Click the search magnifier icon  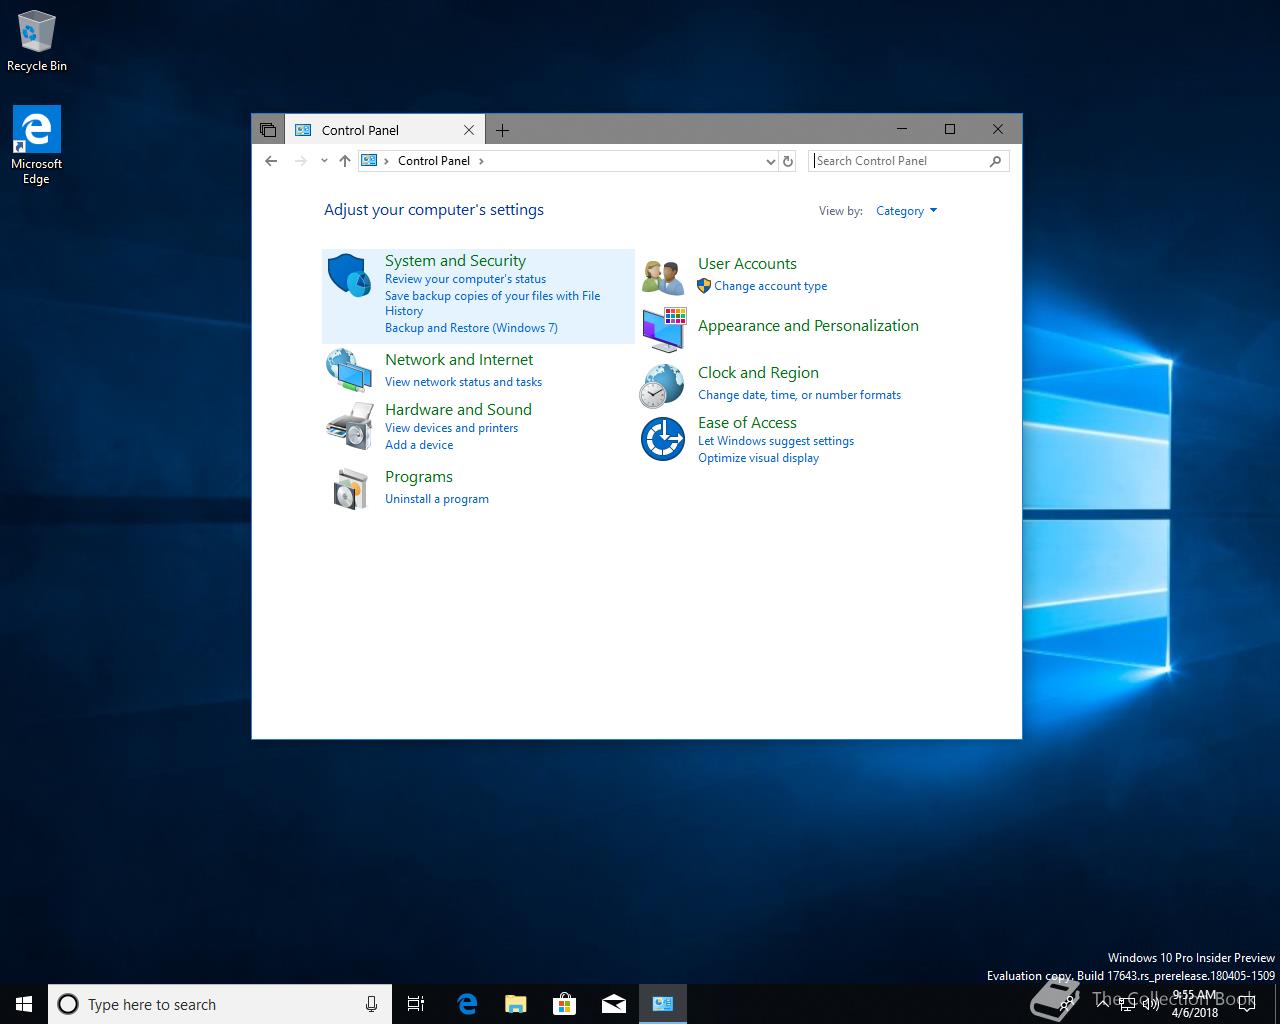(x=995, y=161)
